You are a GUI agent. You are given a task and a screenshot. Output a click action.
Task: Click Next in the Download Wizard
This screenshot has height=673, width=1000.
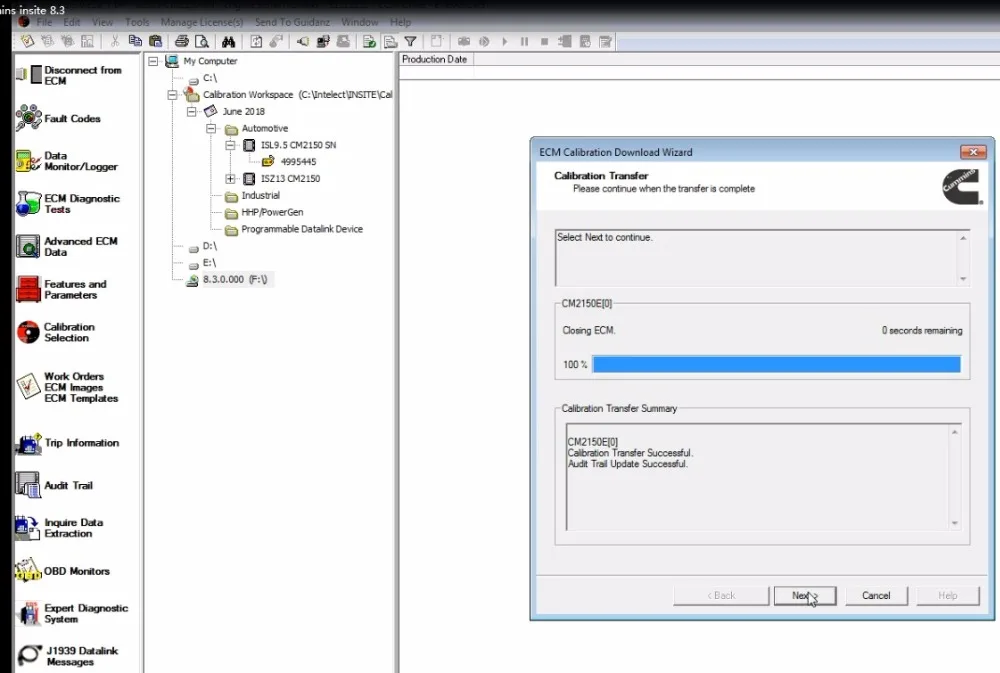(805, 596)
